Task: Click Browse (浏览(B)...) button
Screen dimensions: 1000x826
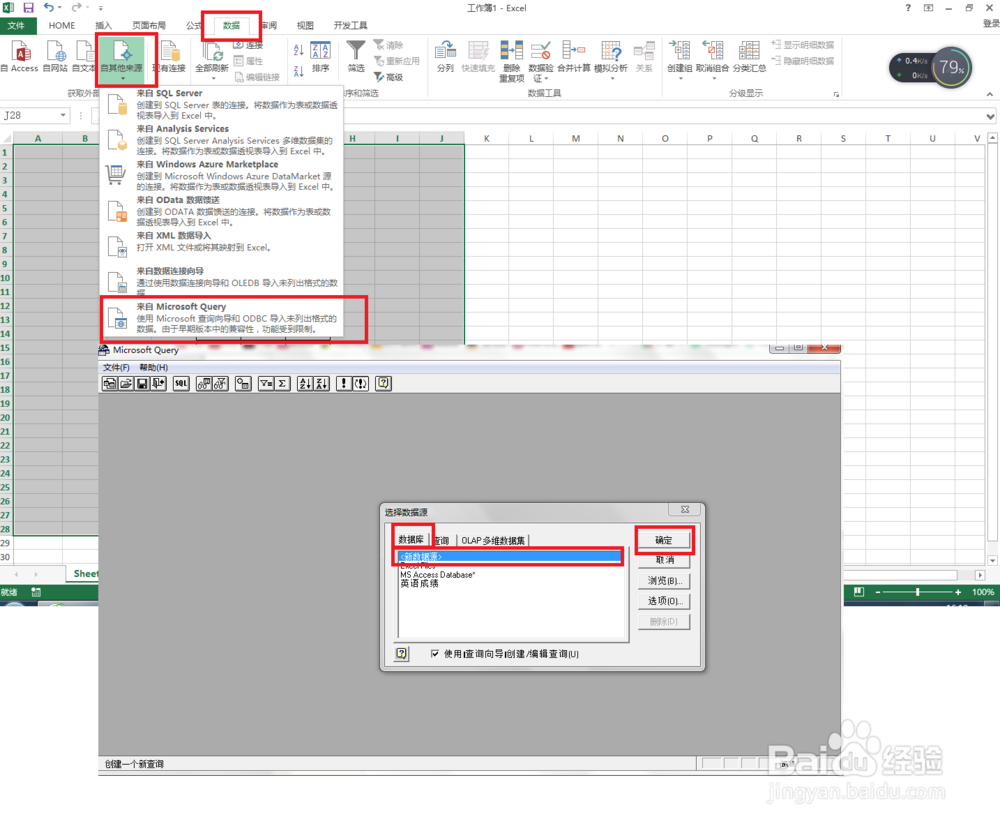Action: coord(664,580)
